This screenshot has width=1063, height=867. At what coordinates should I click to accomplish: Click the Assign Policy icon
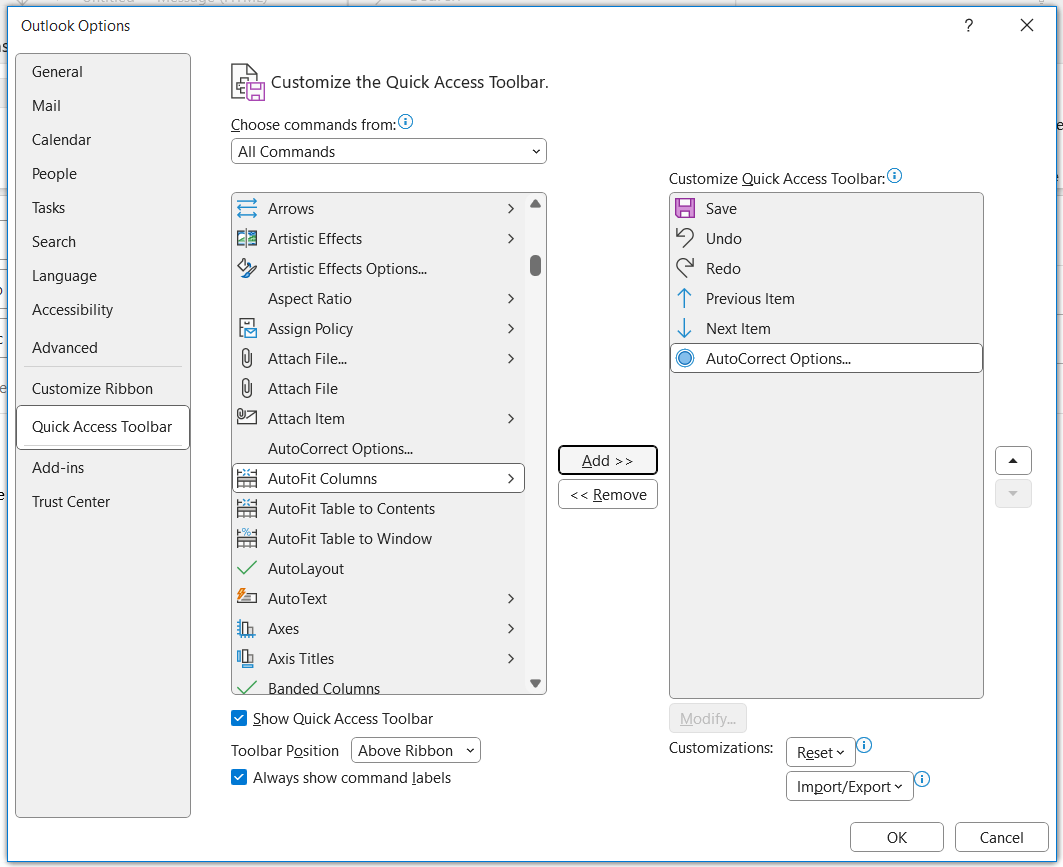pos(247,329)
